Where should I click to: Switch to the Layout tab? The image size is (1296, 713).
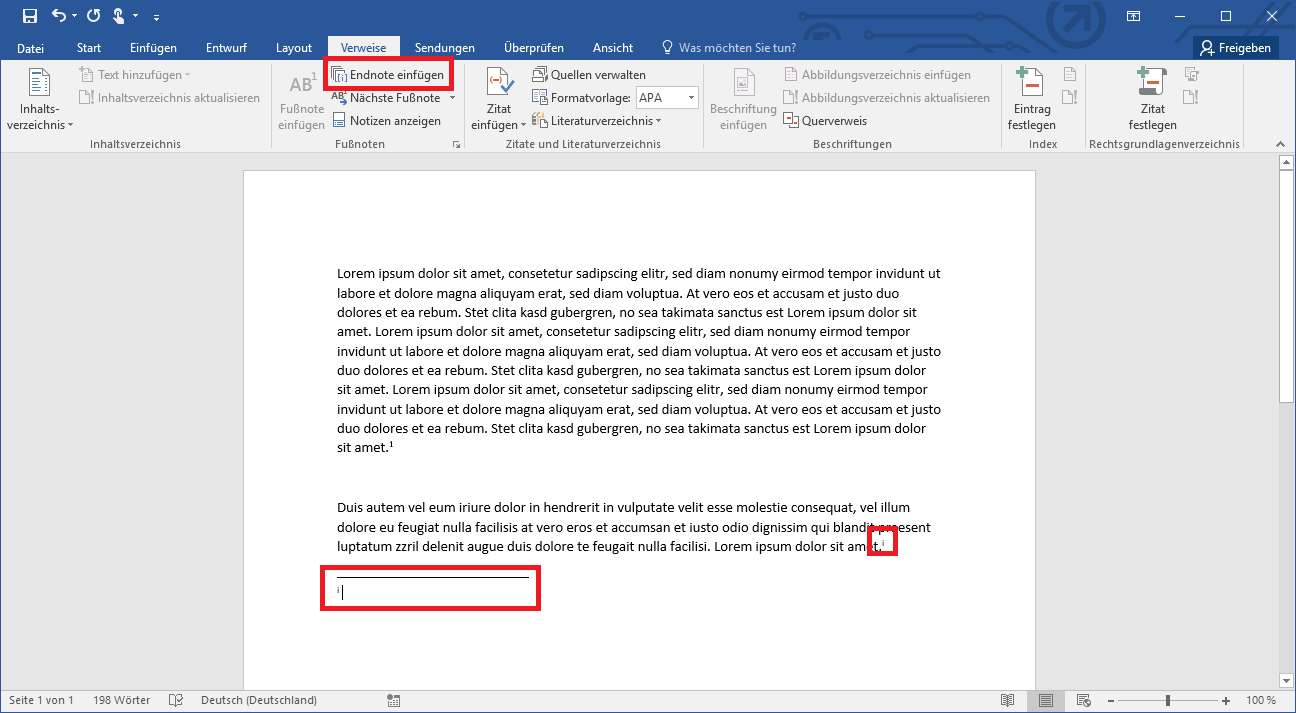[294, 48]
